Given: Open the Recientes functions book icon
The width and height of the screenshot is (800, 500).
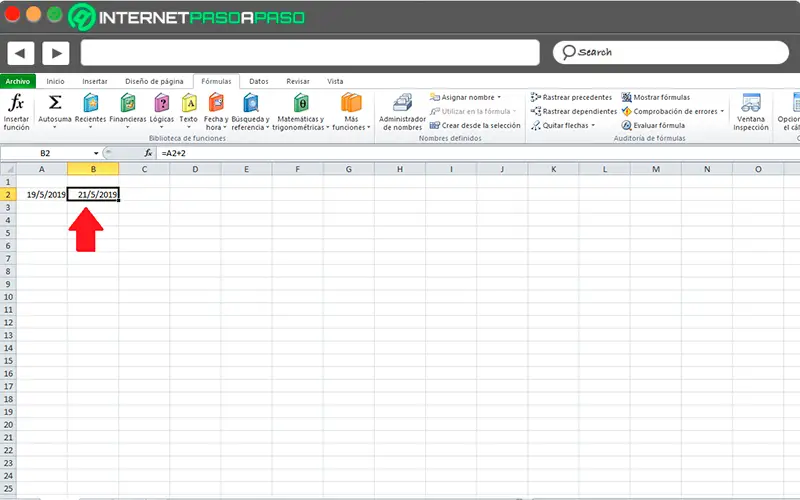Looking at the screenshot, I should (91, 103).
